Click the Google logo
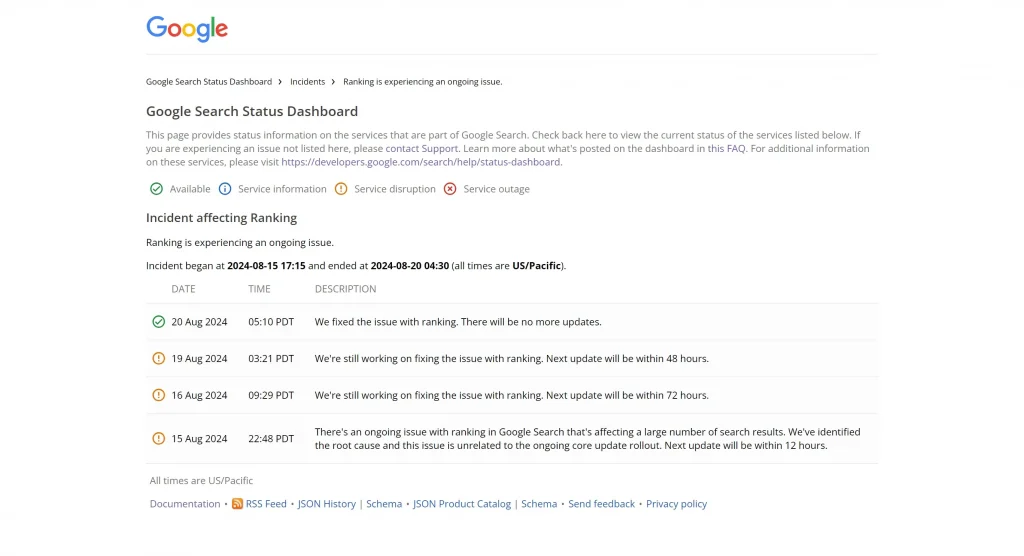1024x556 pixels. click(187, 29)
